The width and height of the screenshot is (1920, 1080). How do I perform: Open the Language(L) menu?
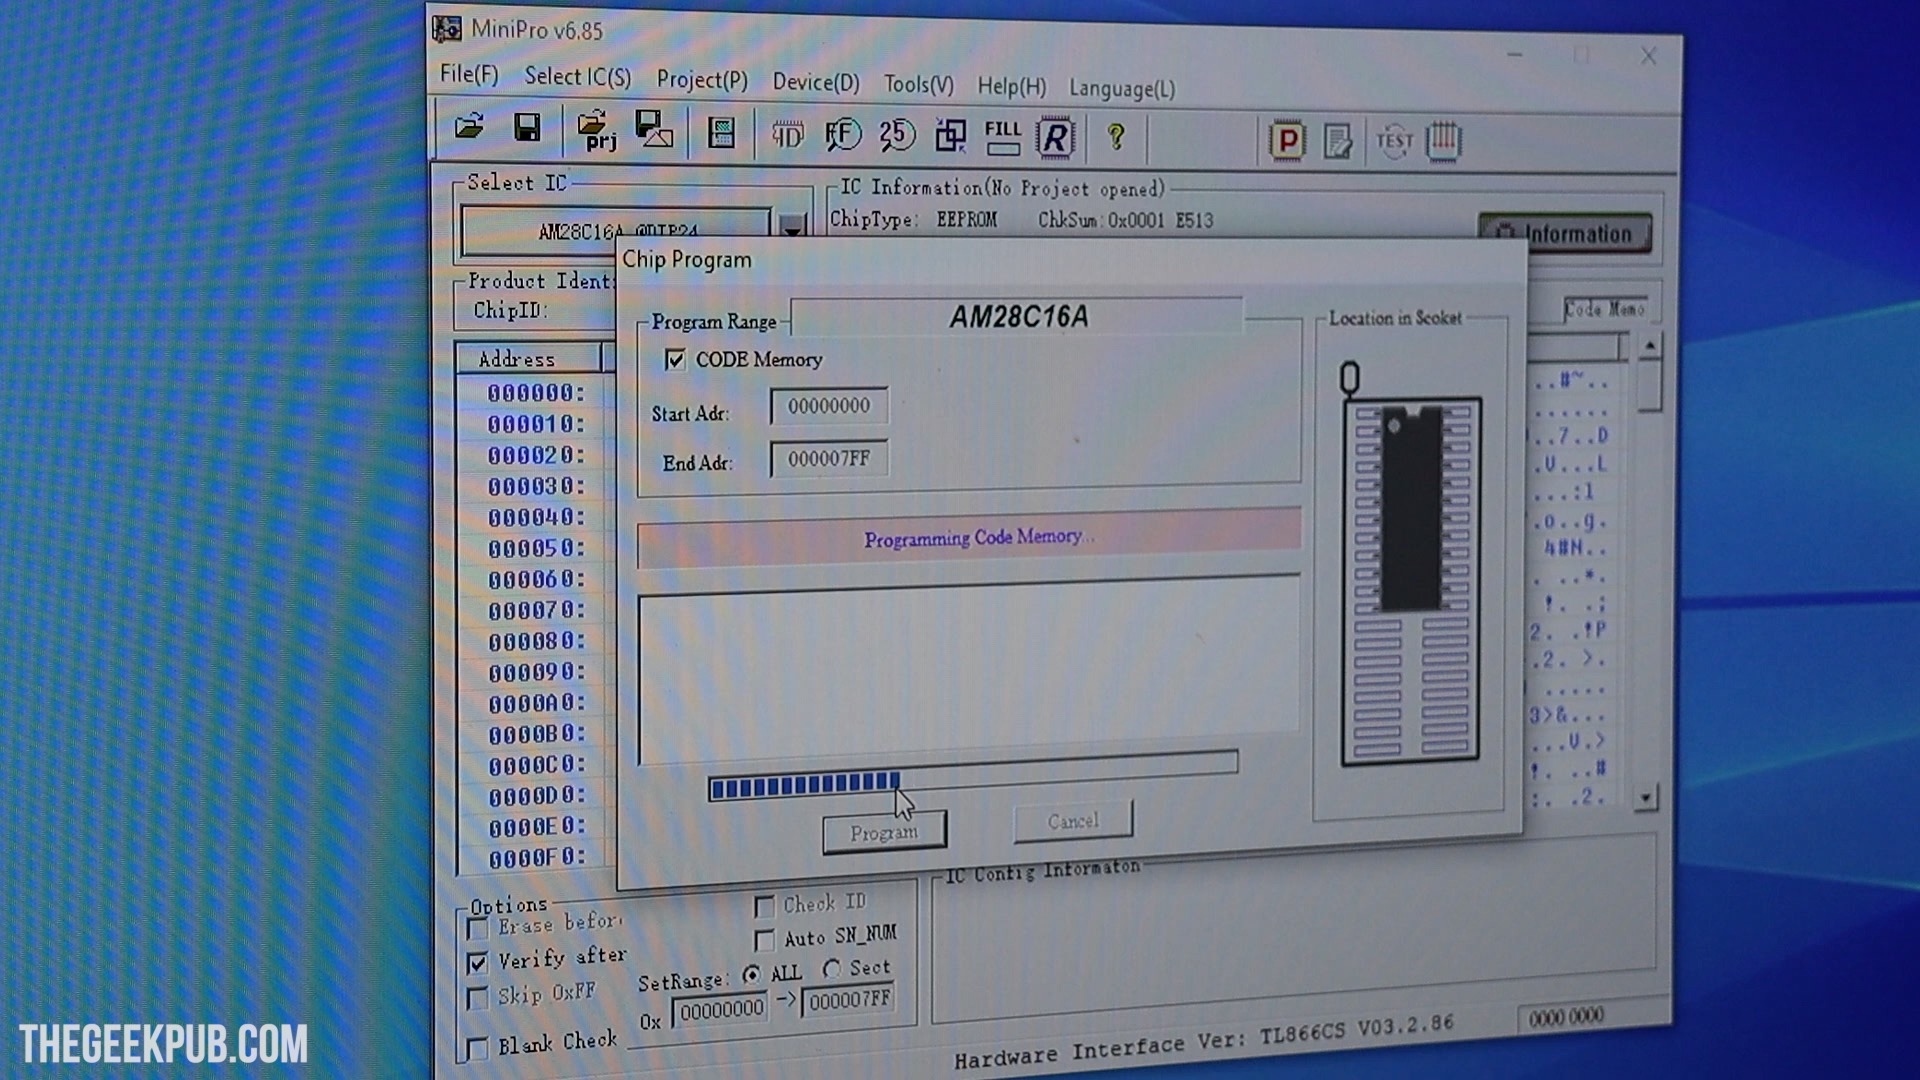pyautogui.click(x=1122, y=88)
